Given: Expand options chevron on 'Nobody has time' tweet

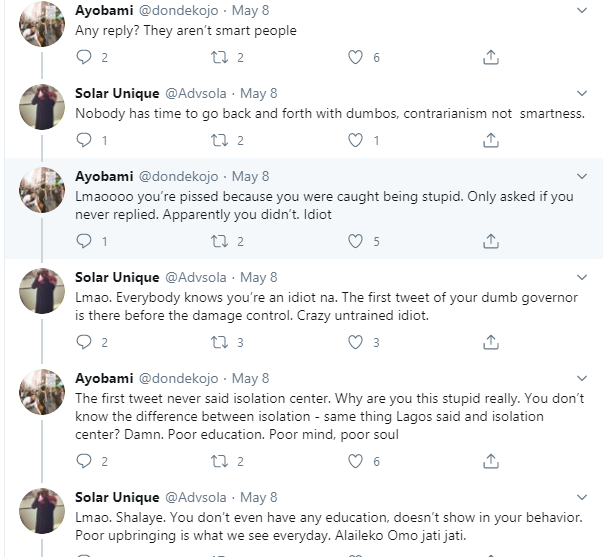Looking at the screenshot, I should 582,93.
